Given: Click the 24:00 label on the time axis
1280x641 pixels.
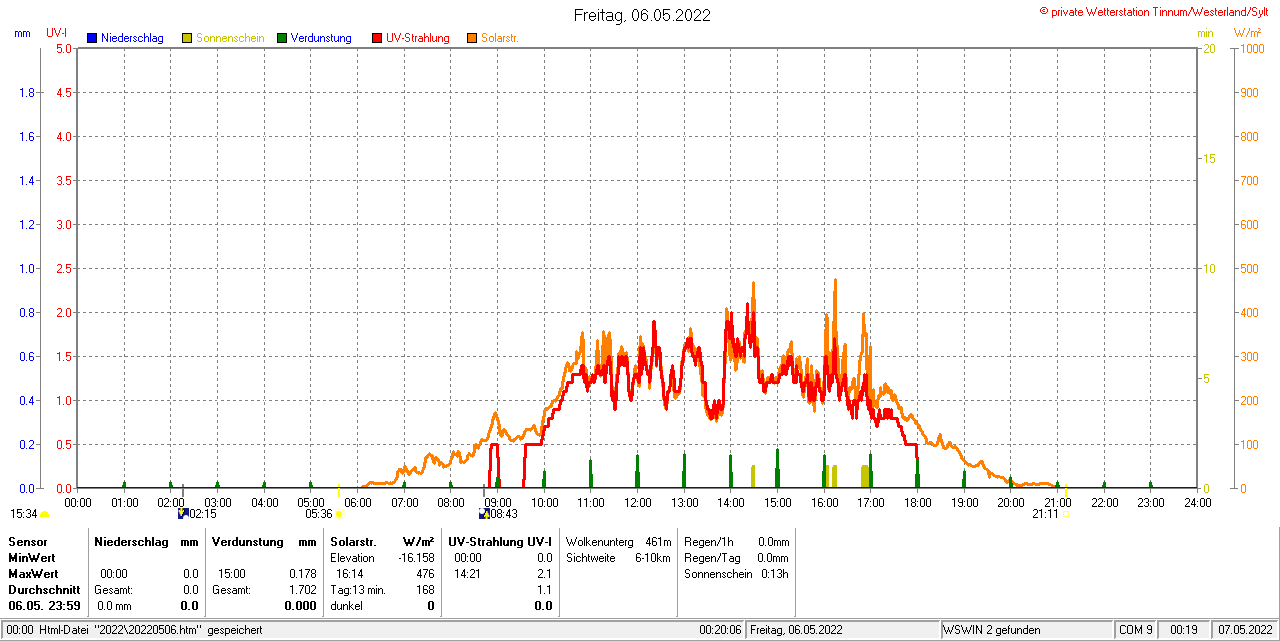Looking at the screenshot, I should click(x=1197, y=502).
